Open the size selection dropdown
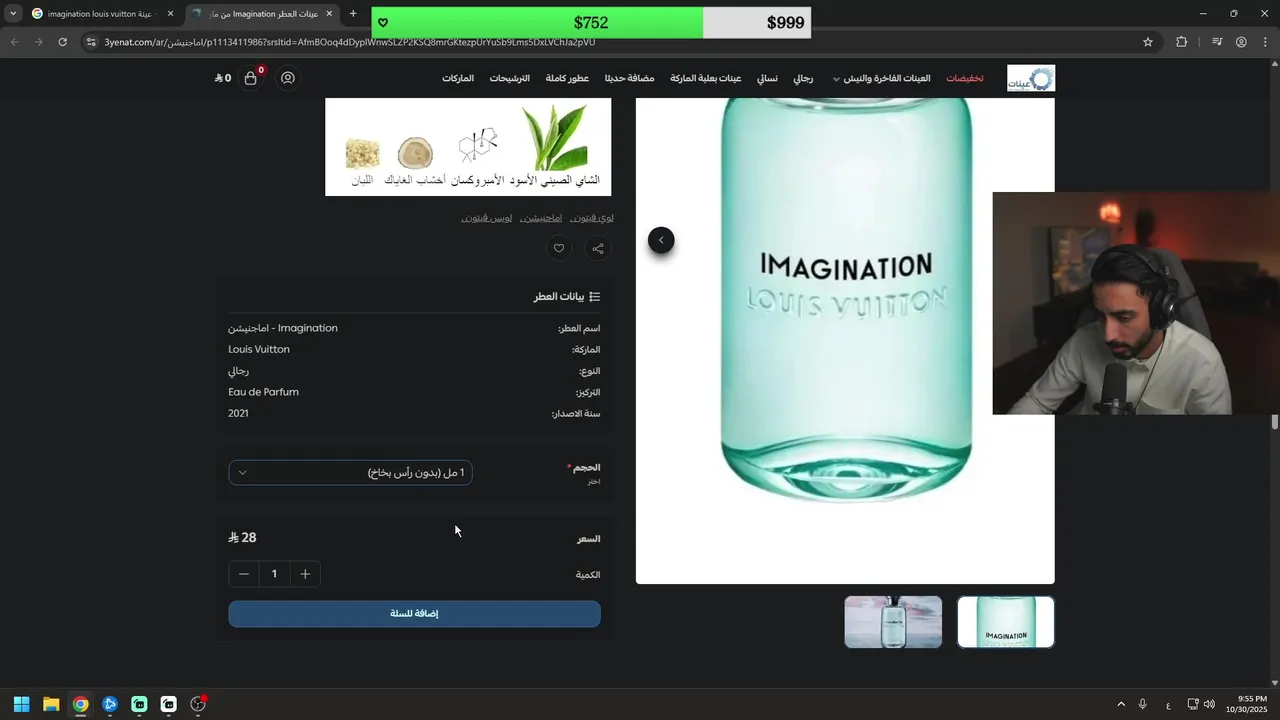Screen dimensions: 1280x720 pyautogui.click(x=350, y=473)
